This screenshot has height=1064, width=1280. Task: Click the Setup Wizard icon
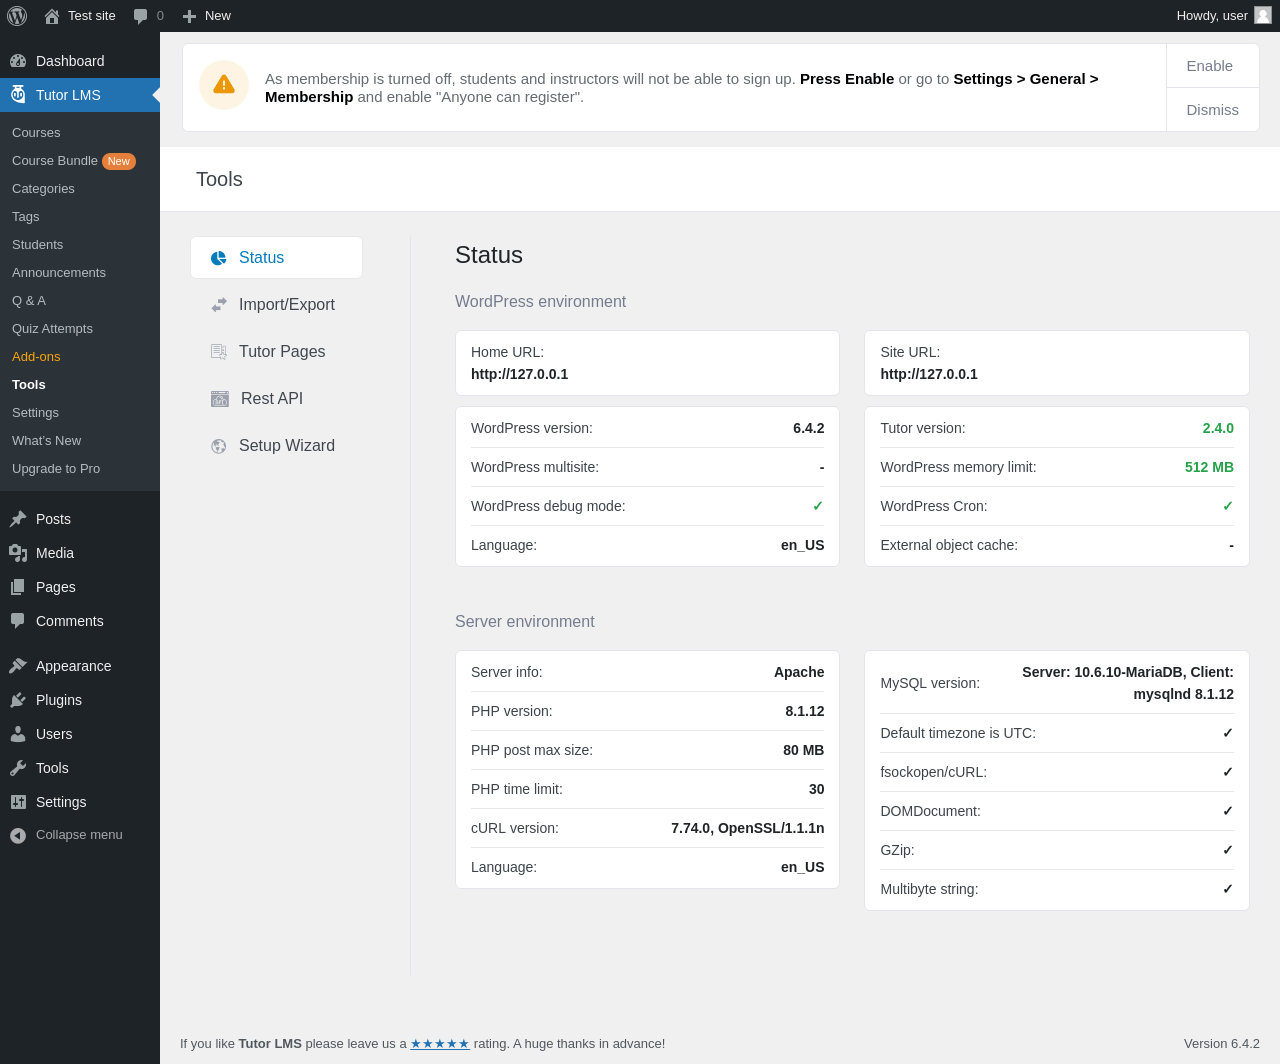pos(219,446)
